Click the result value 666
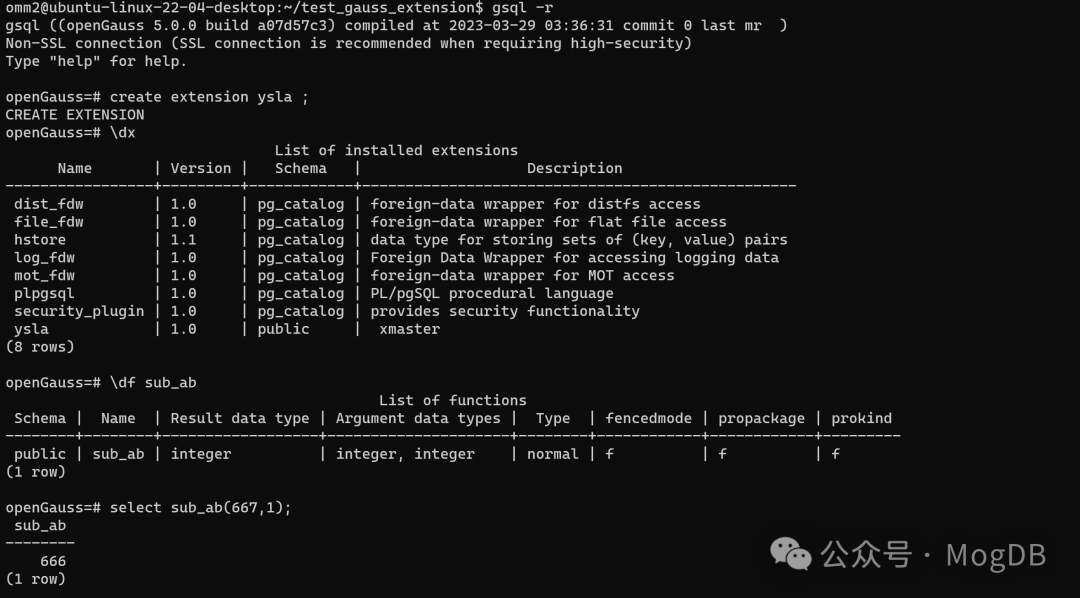 pos(53,561)
